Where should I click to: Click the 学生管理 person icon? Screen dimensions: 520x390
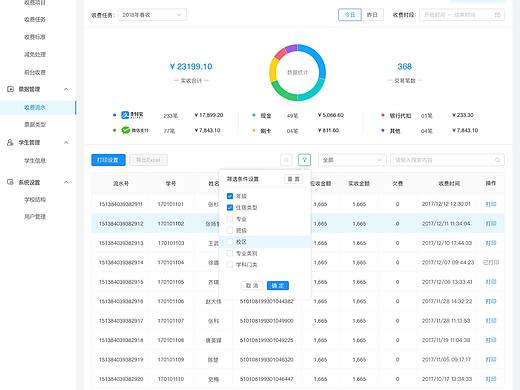coord(10,142)
